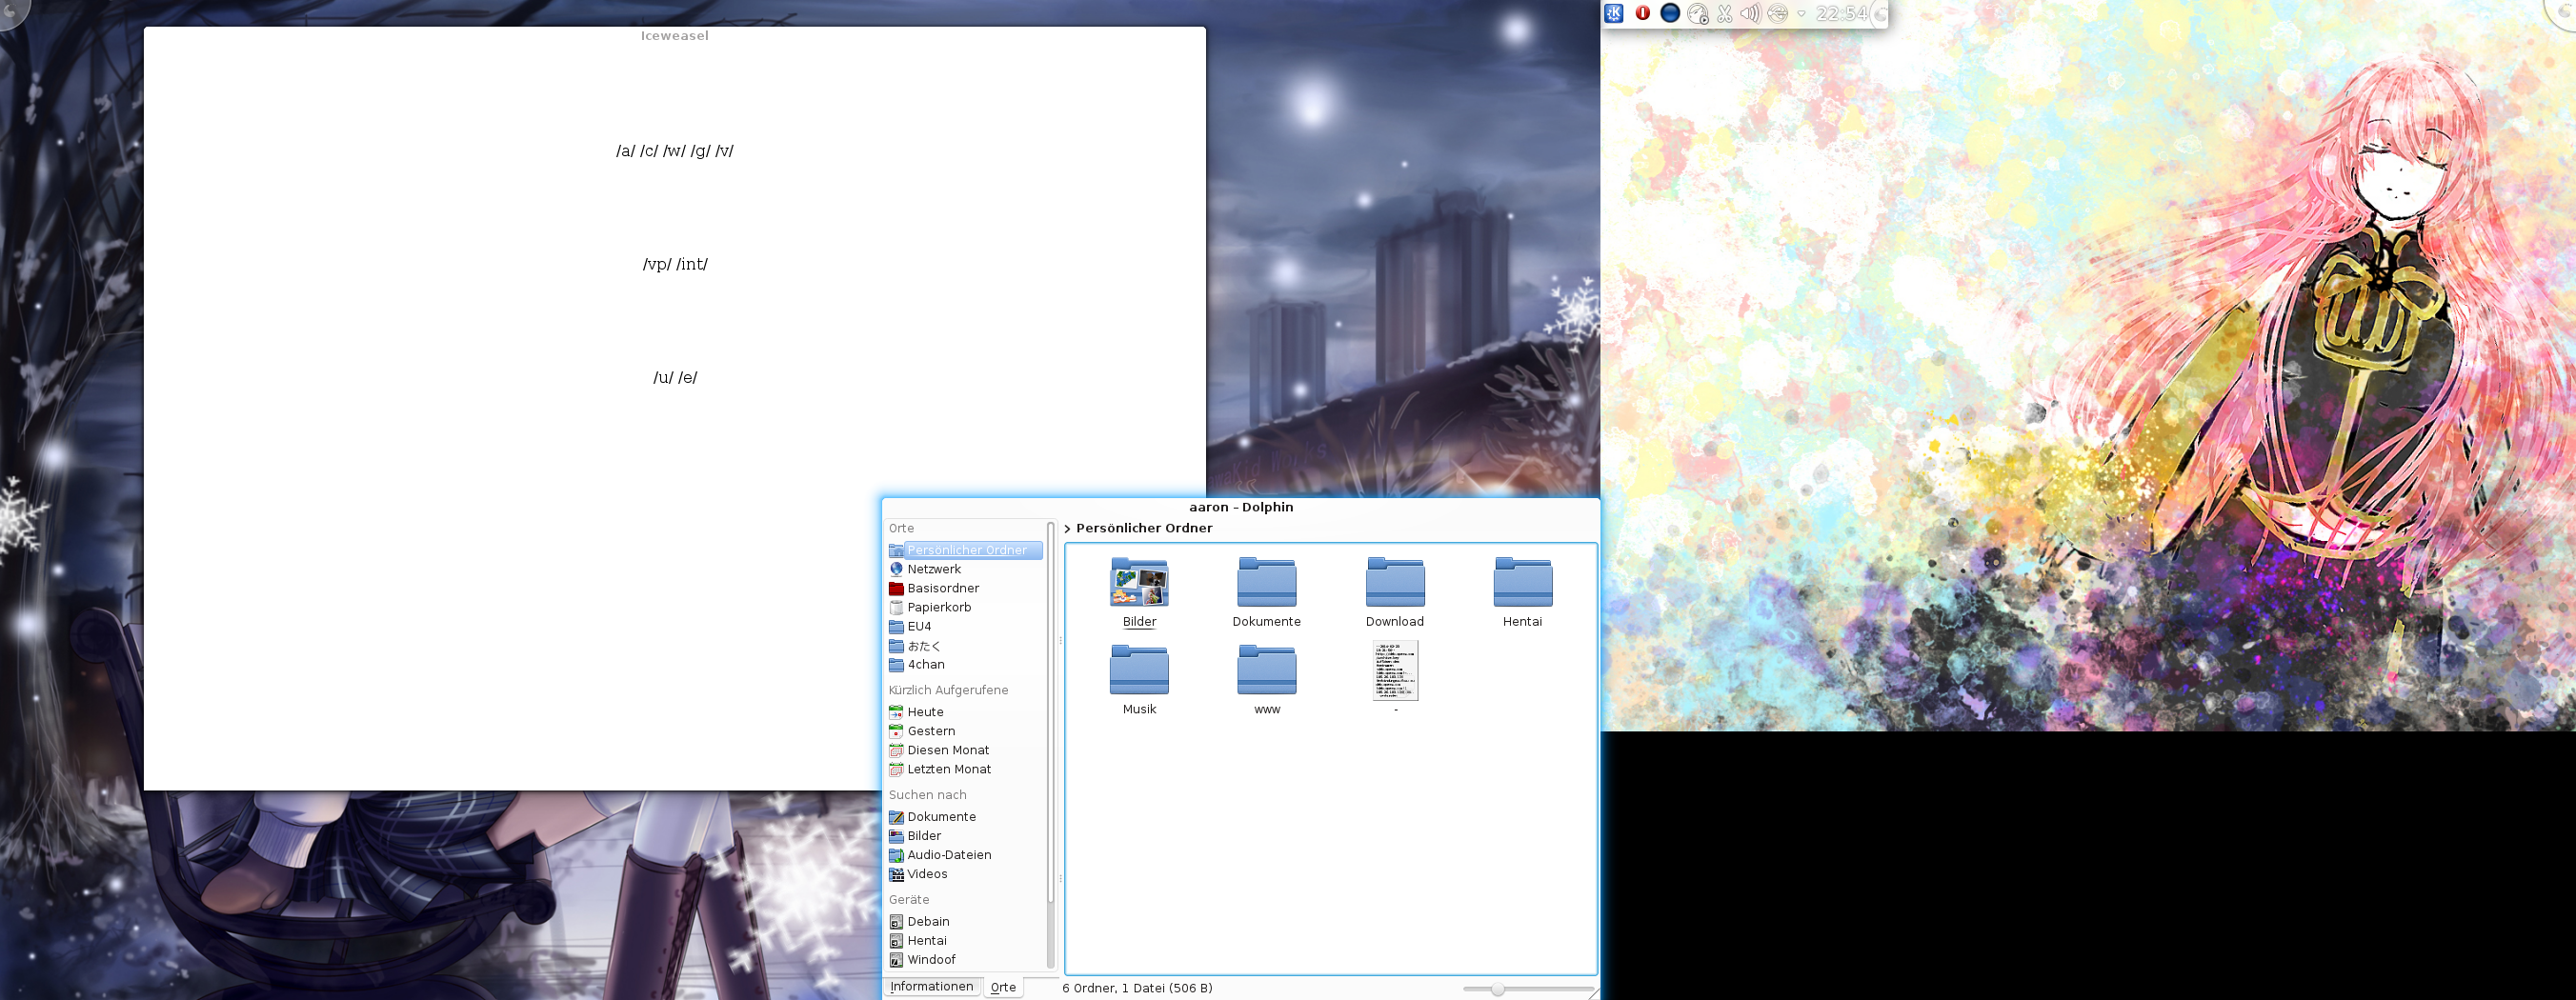Screen dimensions: 2576x1000
Task: Select the text file named "-"
Action: tap(1395, 677)
